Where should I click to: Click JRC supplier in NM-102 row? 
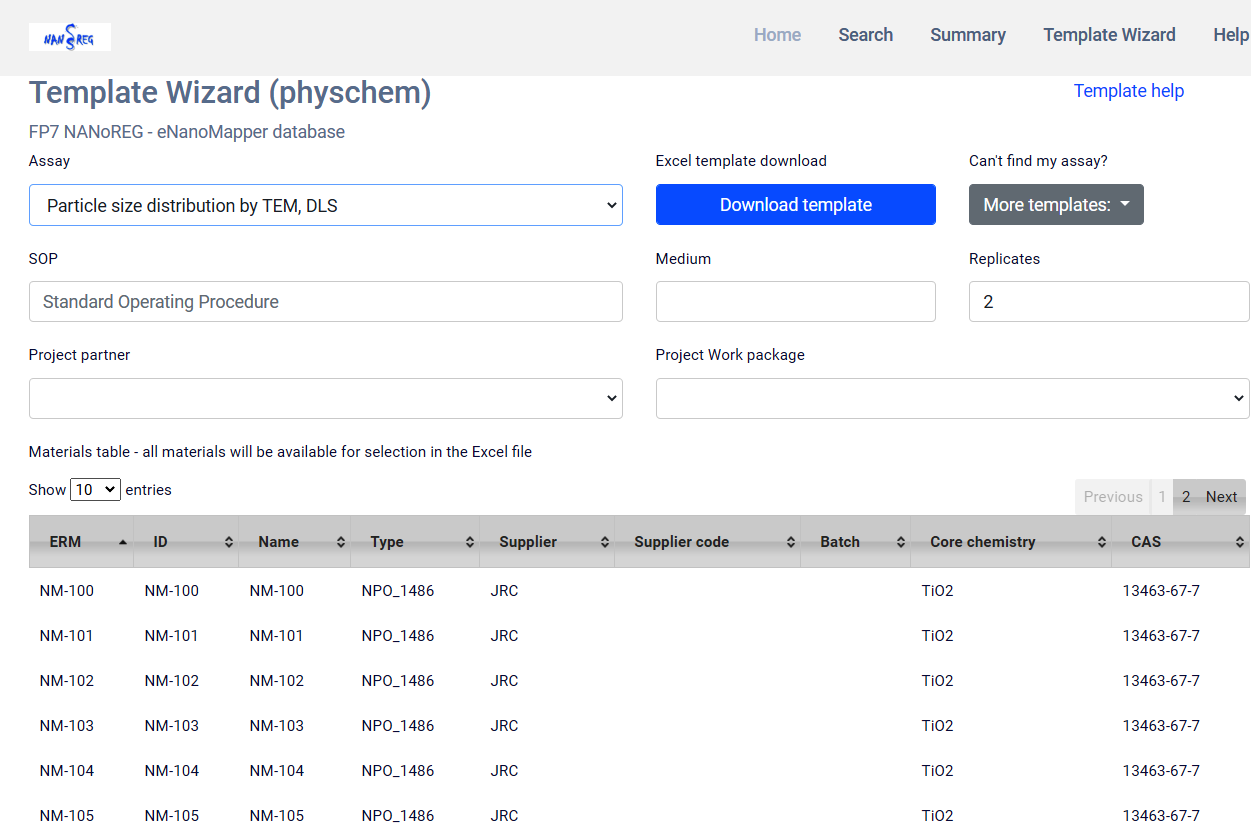coord(505,681)
